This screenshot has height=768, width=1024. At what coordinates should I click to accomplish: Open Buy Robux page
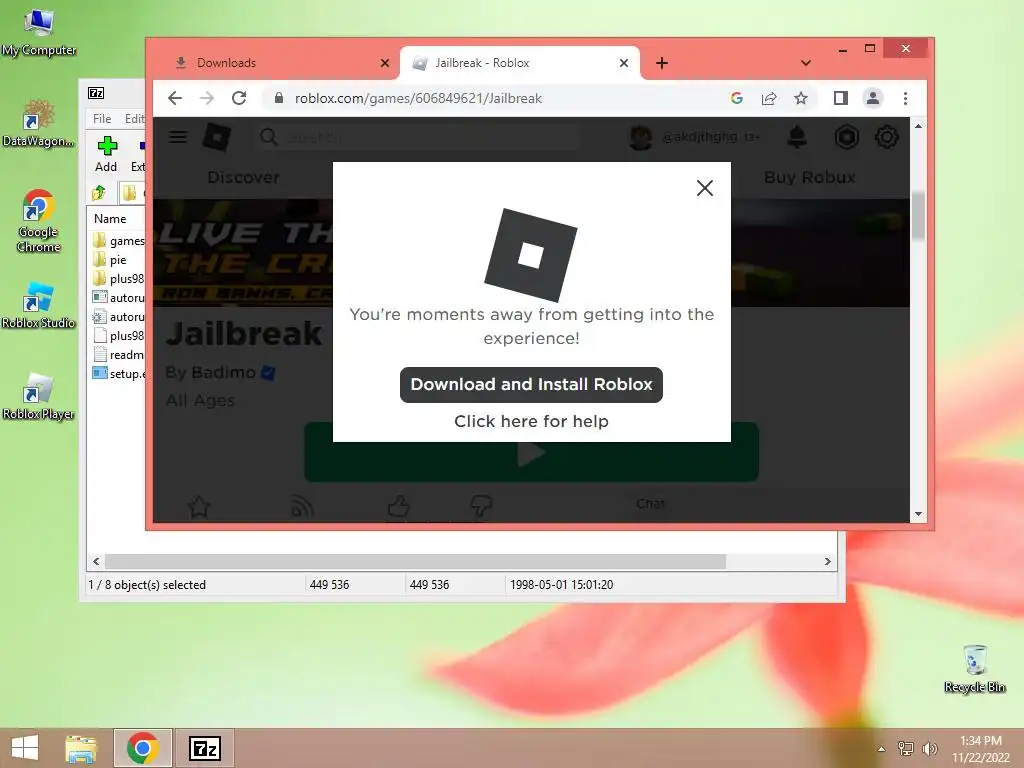[x=810, y=178]
